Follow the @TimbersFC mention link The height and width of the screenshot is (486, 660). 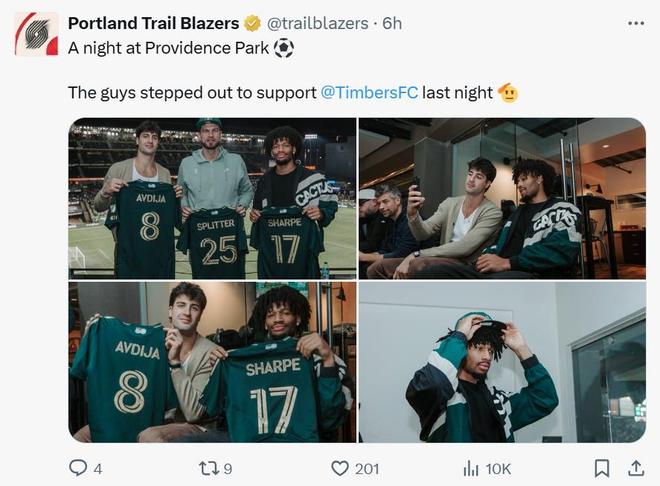(368, 92)
